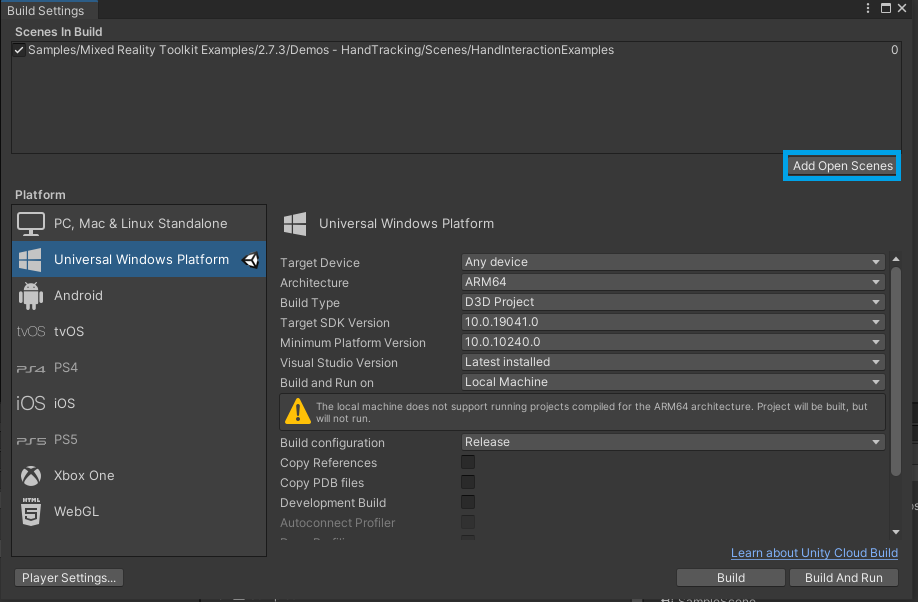Click the settings panel vertical scrollbar thumb

(896, 371)
